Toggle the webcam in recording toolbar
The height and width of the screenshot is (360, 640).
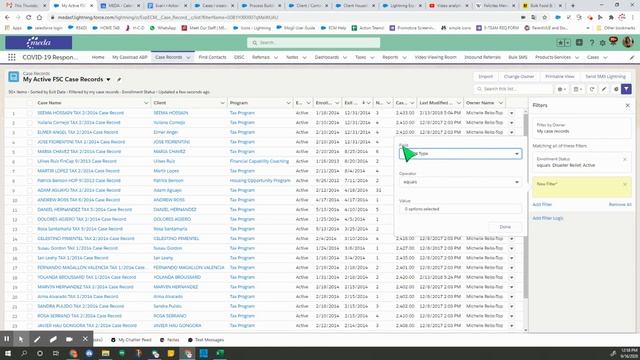click(69, 339)
